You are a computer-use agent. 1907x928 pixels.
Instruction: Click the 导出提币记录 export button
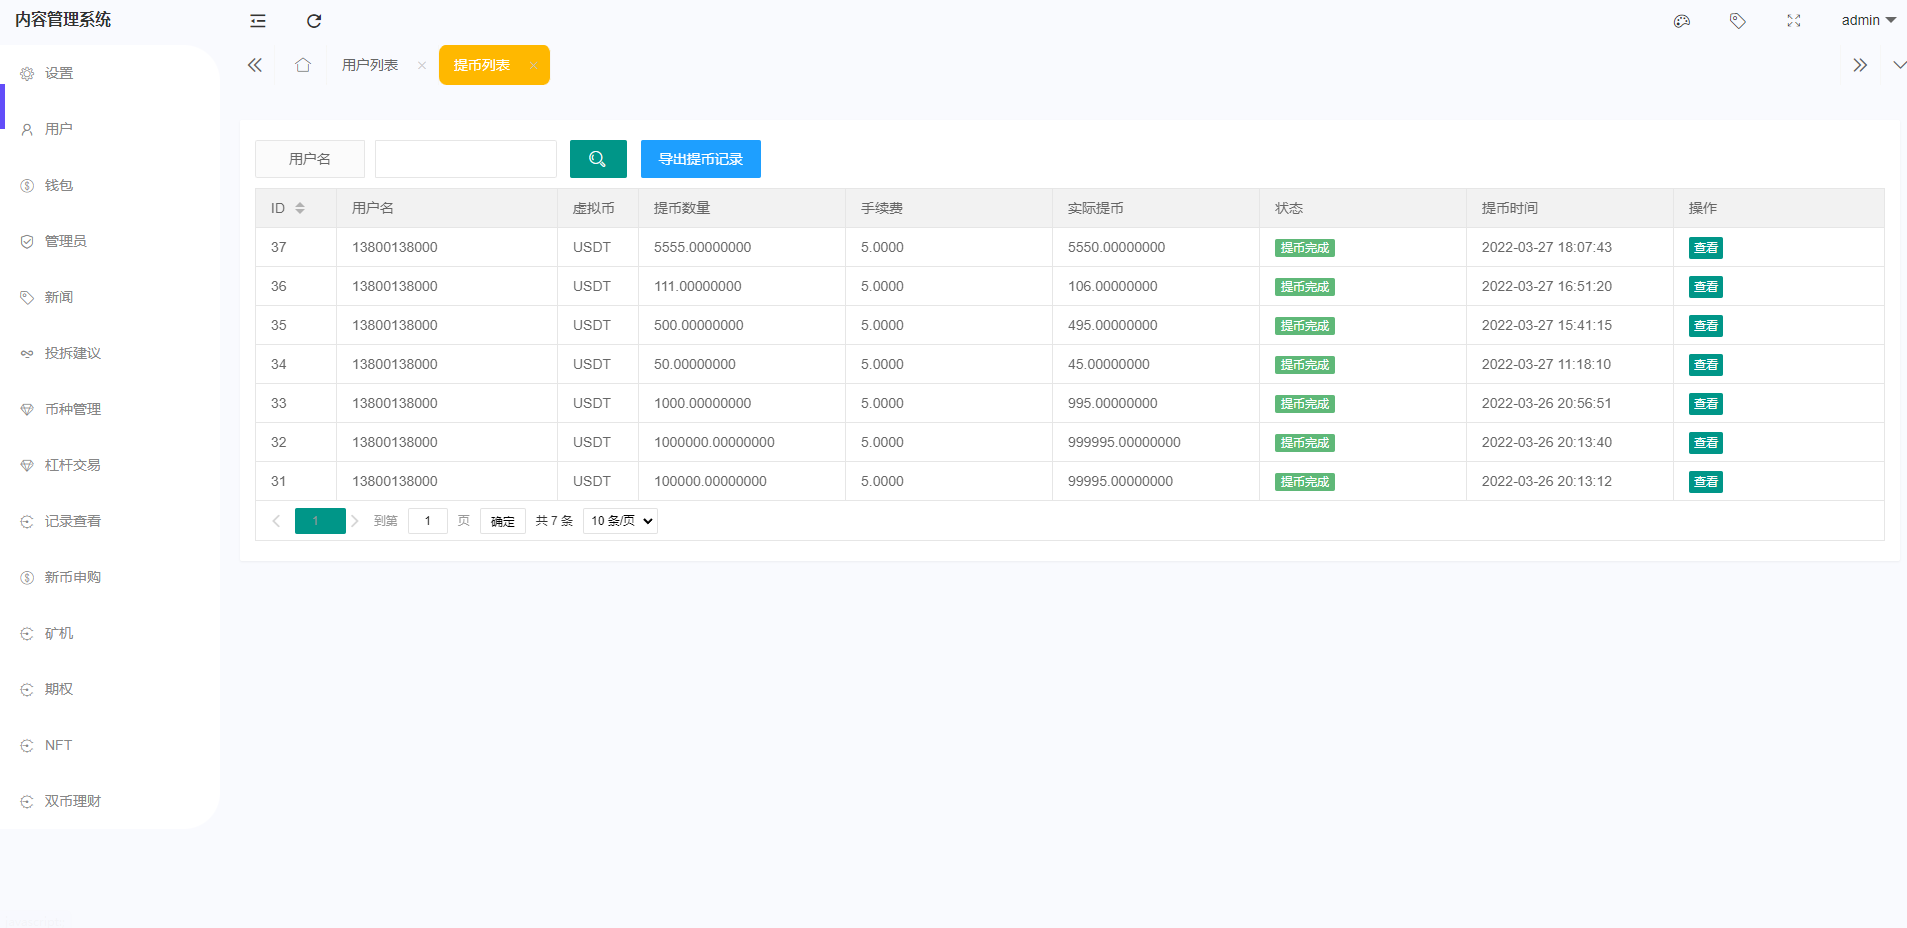(x=700, y=159)
